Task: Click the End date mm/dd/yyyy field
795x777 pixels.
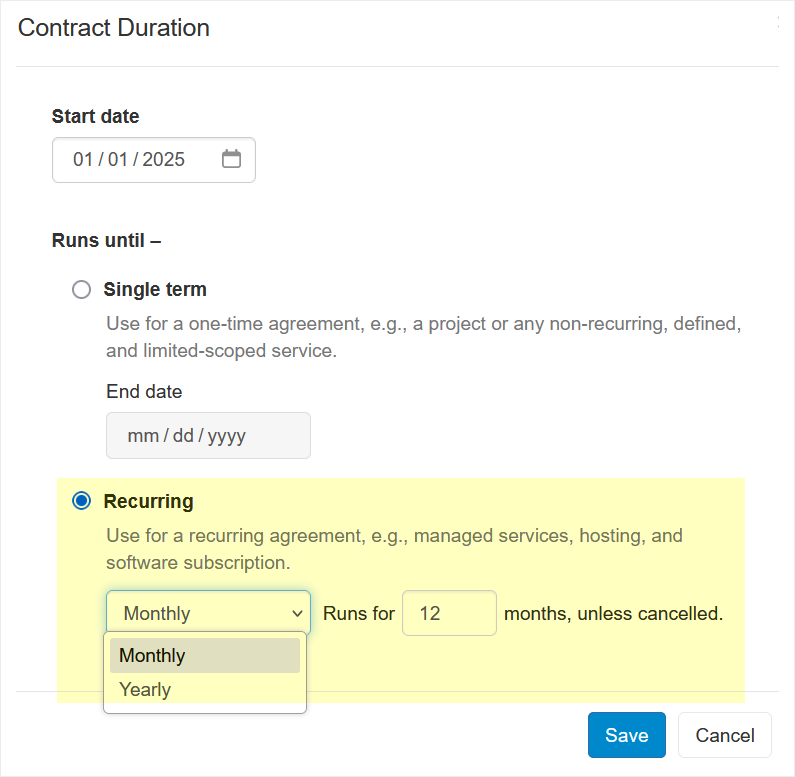Action: (x=208, y=435)
